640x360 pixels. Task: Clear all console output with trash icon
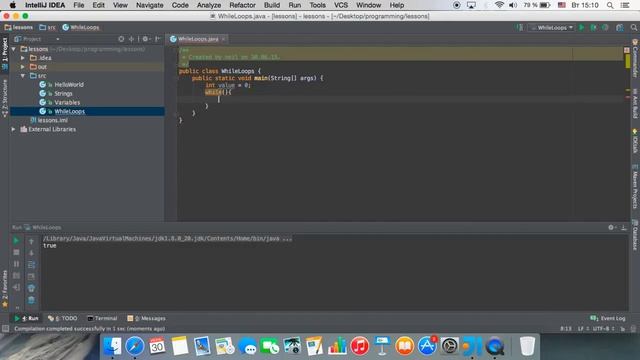pyautogui.click(x=31, y=300)
